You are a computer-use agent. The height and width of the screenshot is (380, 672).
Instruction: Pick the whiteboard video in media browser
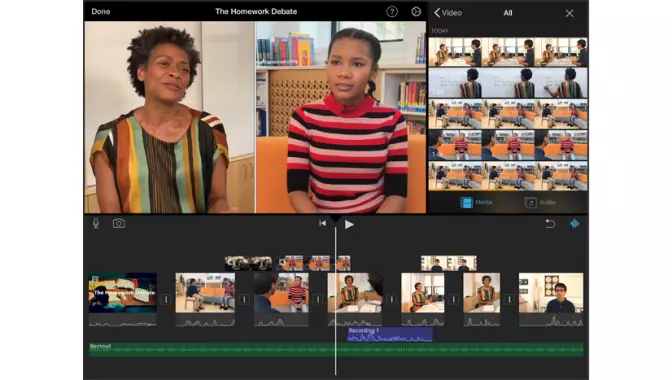coord(508,83)
